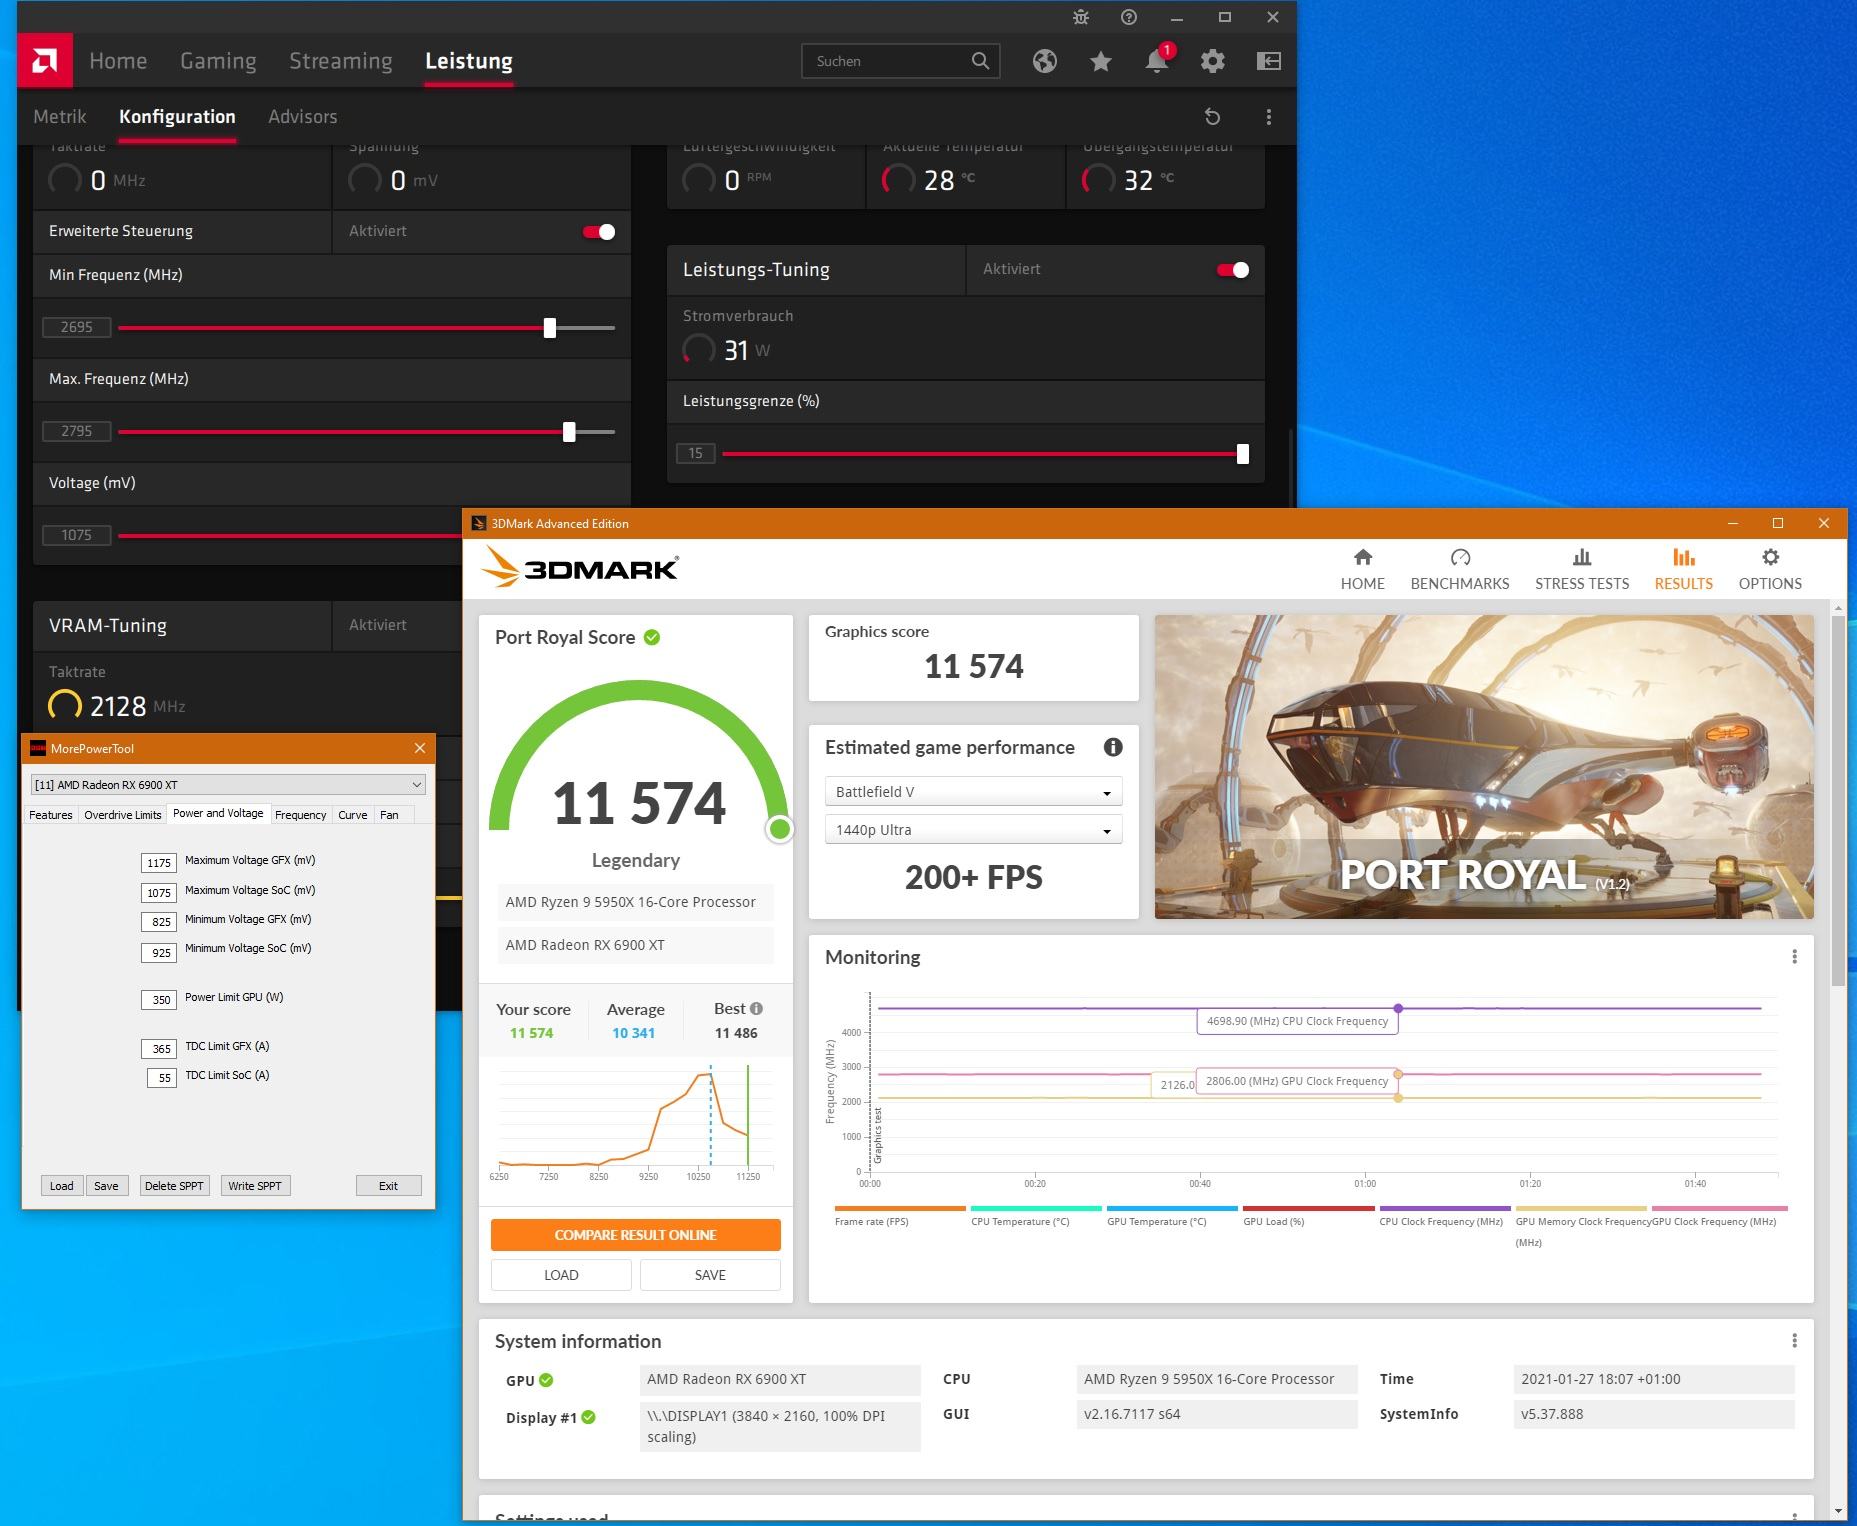Open MorePowerTool Curve tab

coord(353,815)
